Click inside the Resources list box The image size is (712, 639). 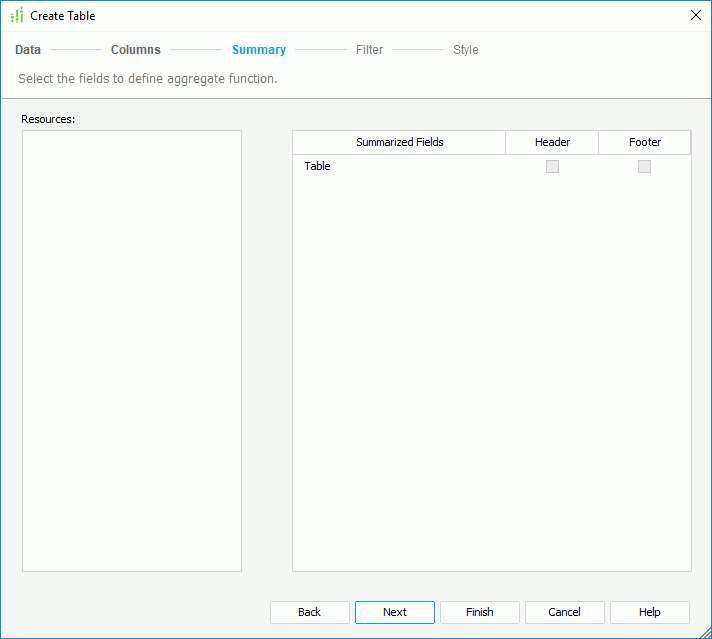point(132,351)
